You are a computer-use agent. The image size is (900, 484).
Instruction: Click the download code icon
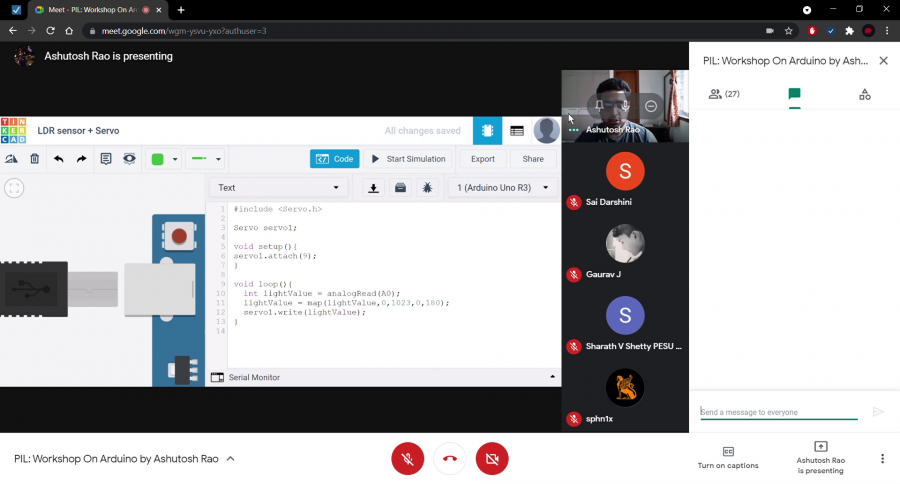pyautogui.click(x=373, y=188)
